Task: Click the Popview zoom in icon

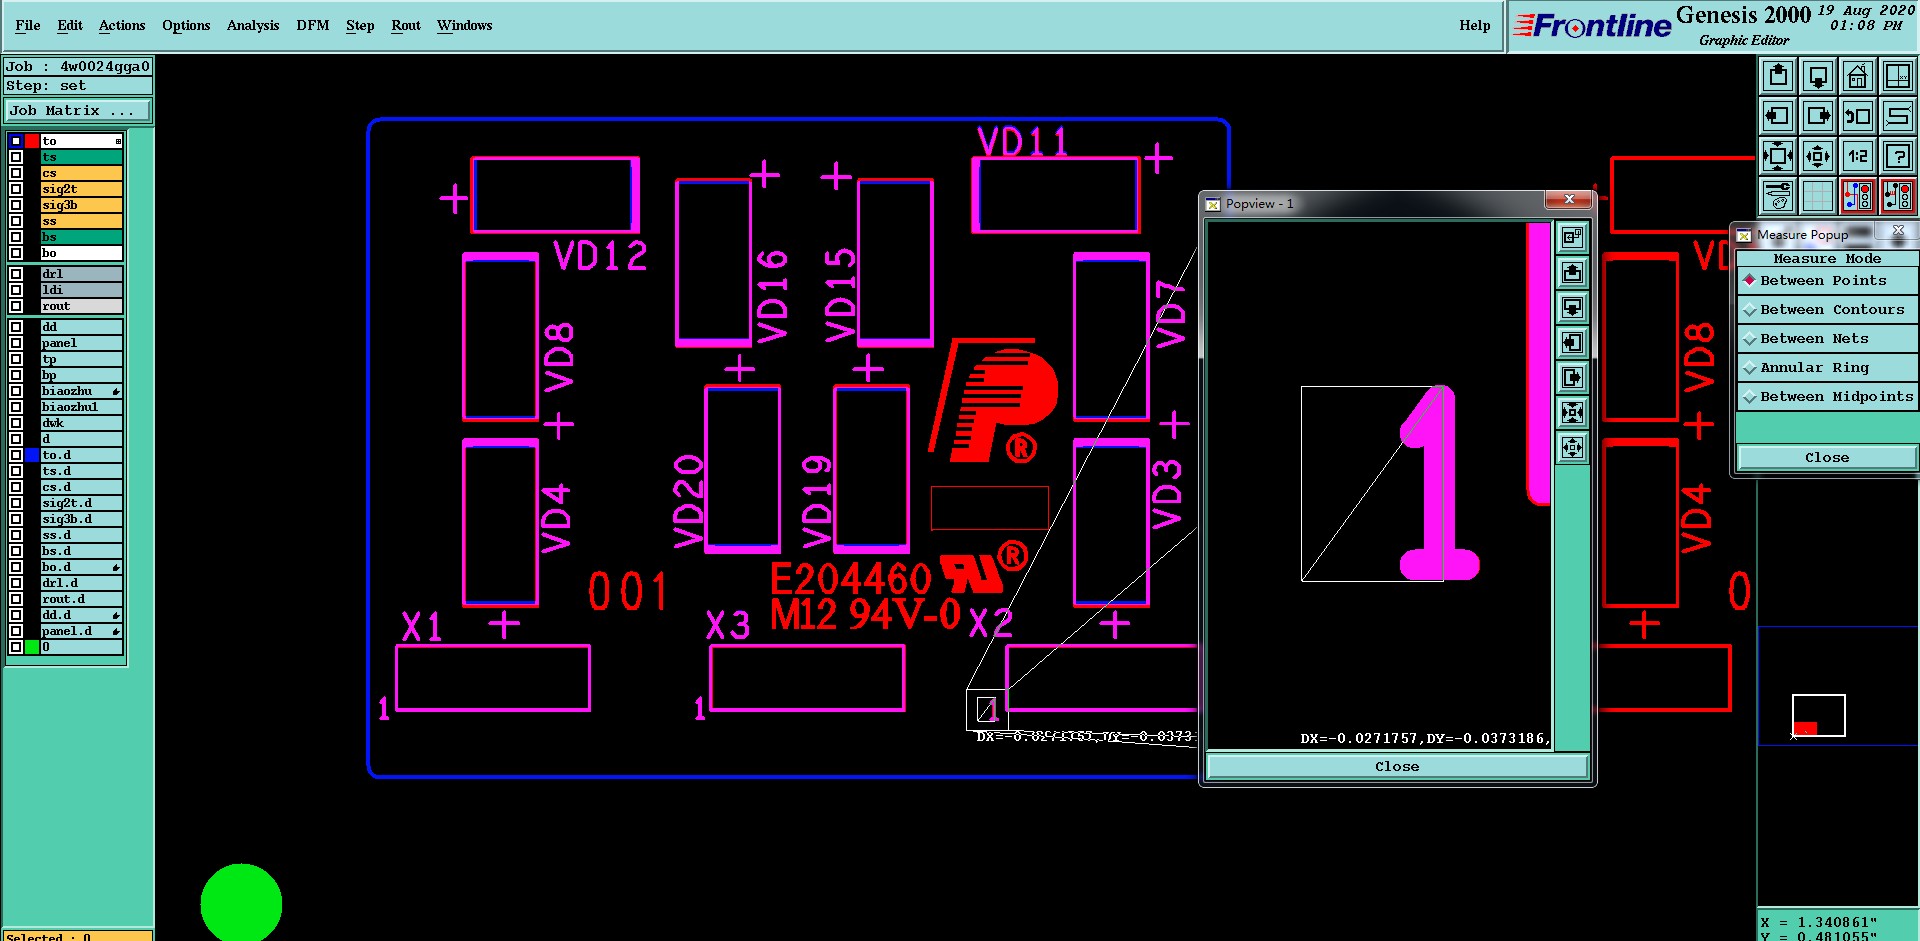Action: tap(1573, 413)
